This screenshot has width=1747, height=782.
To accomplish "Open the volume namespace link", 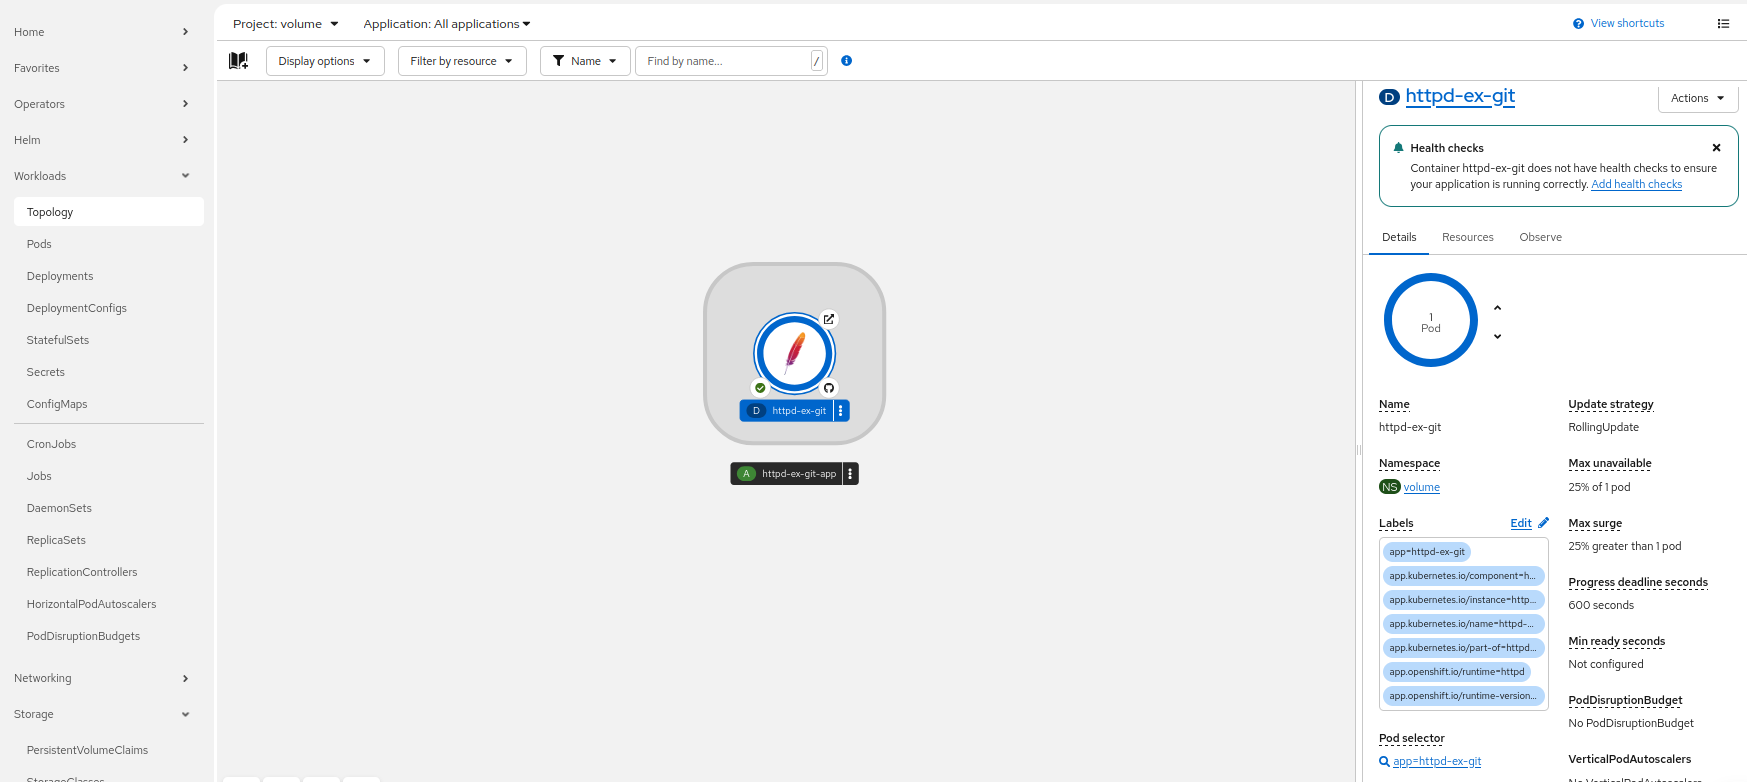I will pyautogui.click(x=1421, y=487).
